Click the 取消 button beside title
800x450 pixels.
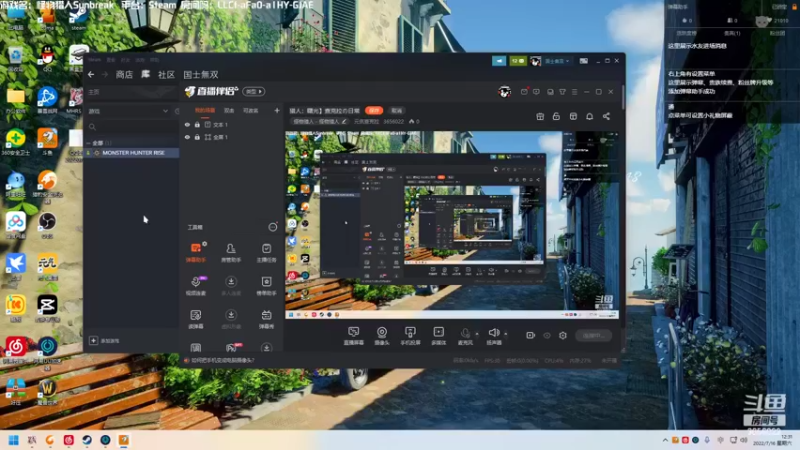(396, 110)
